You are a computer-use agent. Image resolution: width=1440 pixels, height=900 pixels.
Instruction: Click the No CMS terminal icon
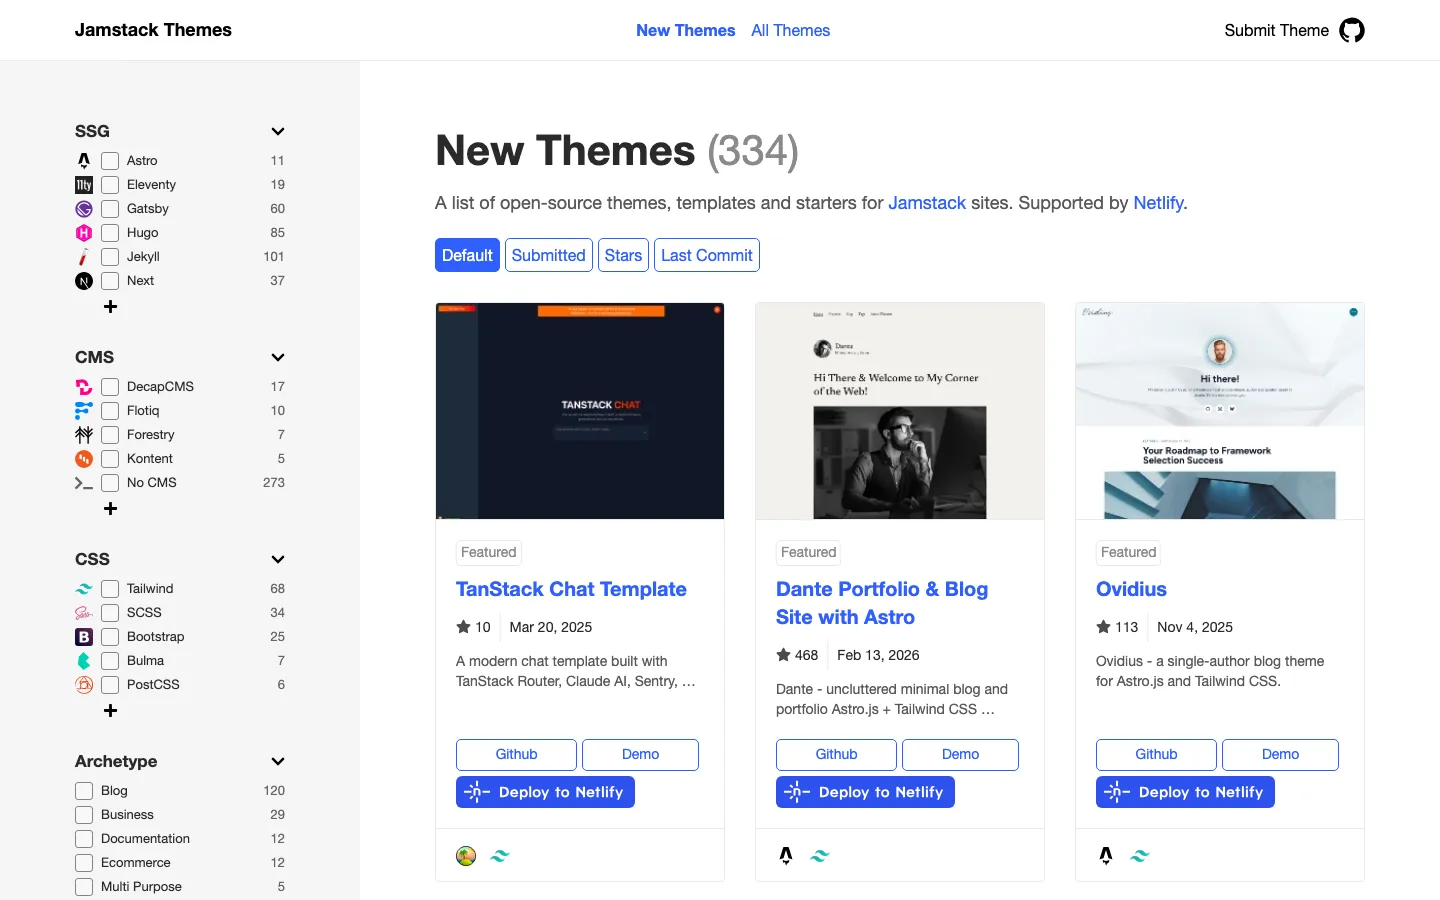pos(84,482)
